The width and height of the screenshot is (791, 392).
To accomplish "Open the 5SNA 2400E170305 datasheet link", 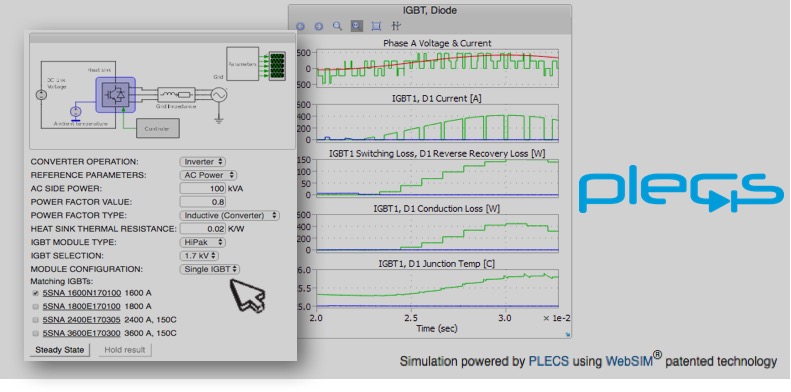I will point(82,320).
